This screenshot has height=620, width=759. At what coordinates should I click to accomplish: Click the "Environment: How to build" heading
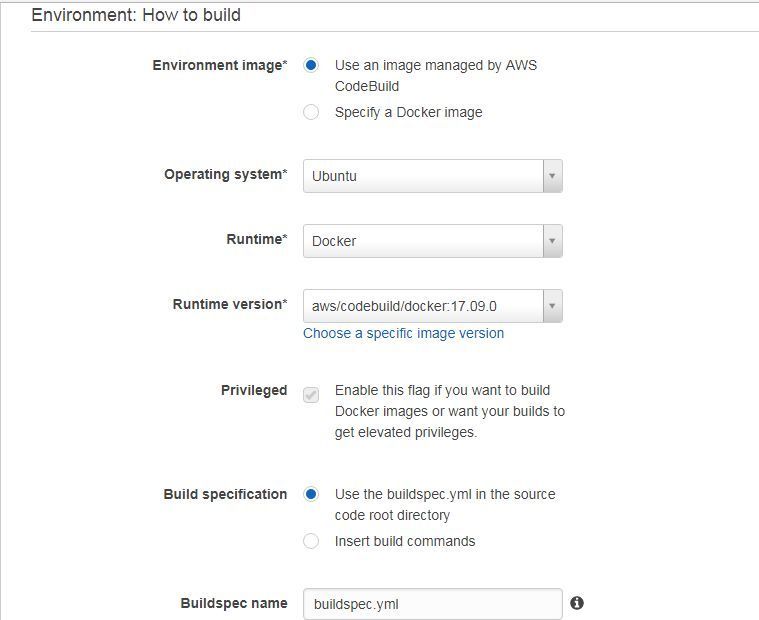(x=136, y=15)
